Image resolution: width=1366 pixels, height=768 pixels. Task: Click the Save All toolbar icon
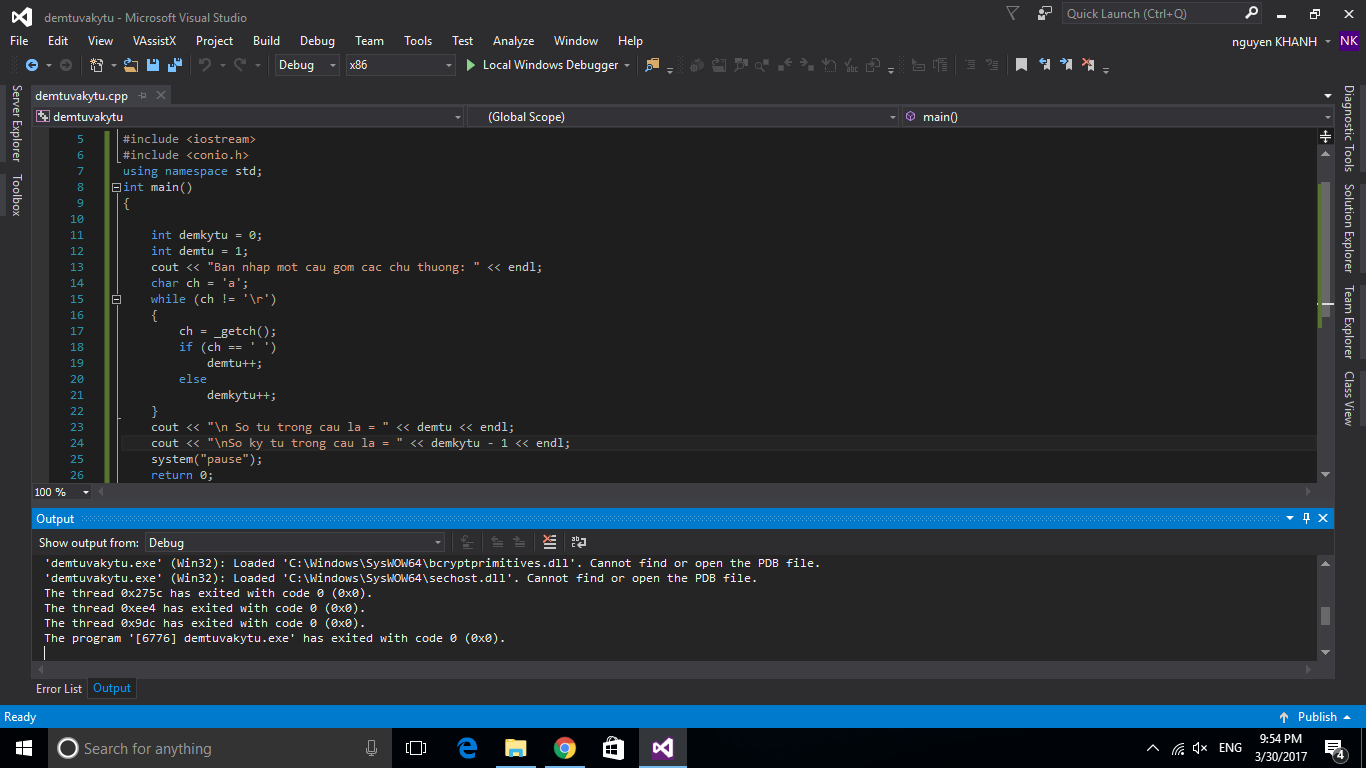click(175, 65)
